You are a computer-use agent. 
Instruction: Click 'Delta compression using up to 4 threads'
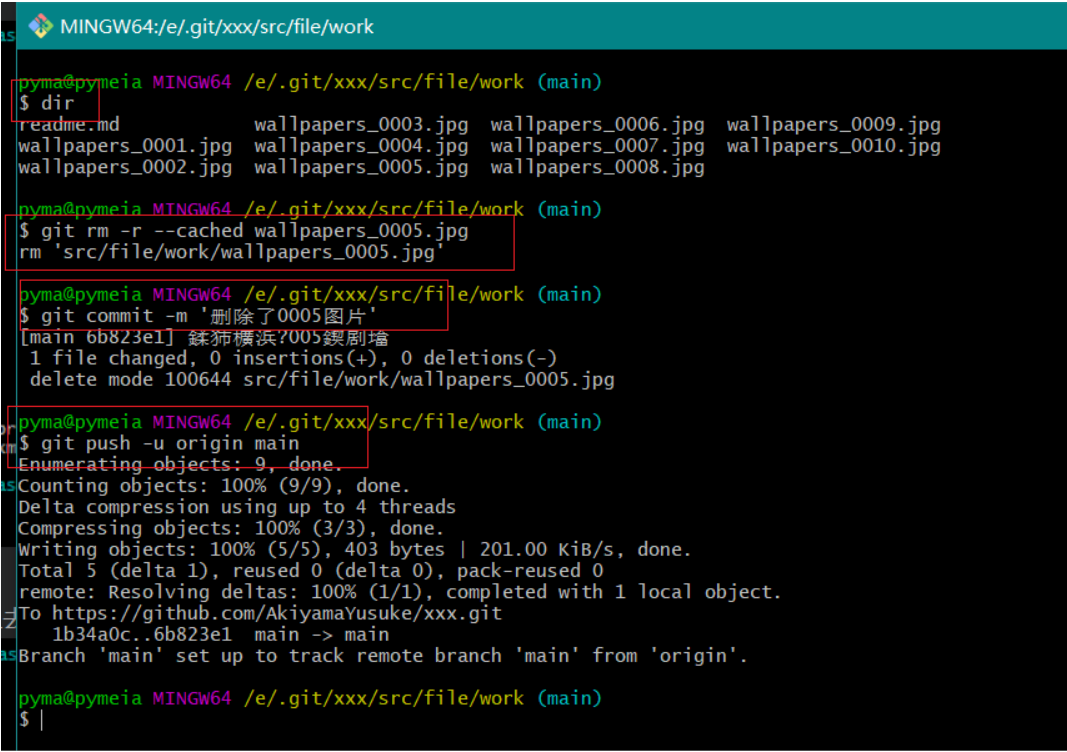(x=237, y=507)
